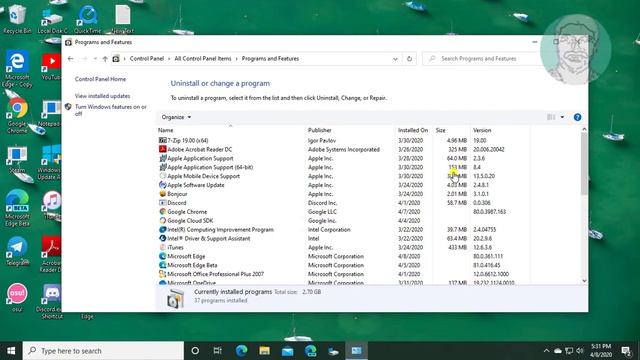
Task: Click the Google LLC publisher cell
Action: 322,211
